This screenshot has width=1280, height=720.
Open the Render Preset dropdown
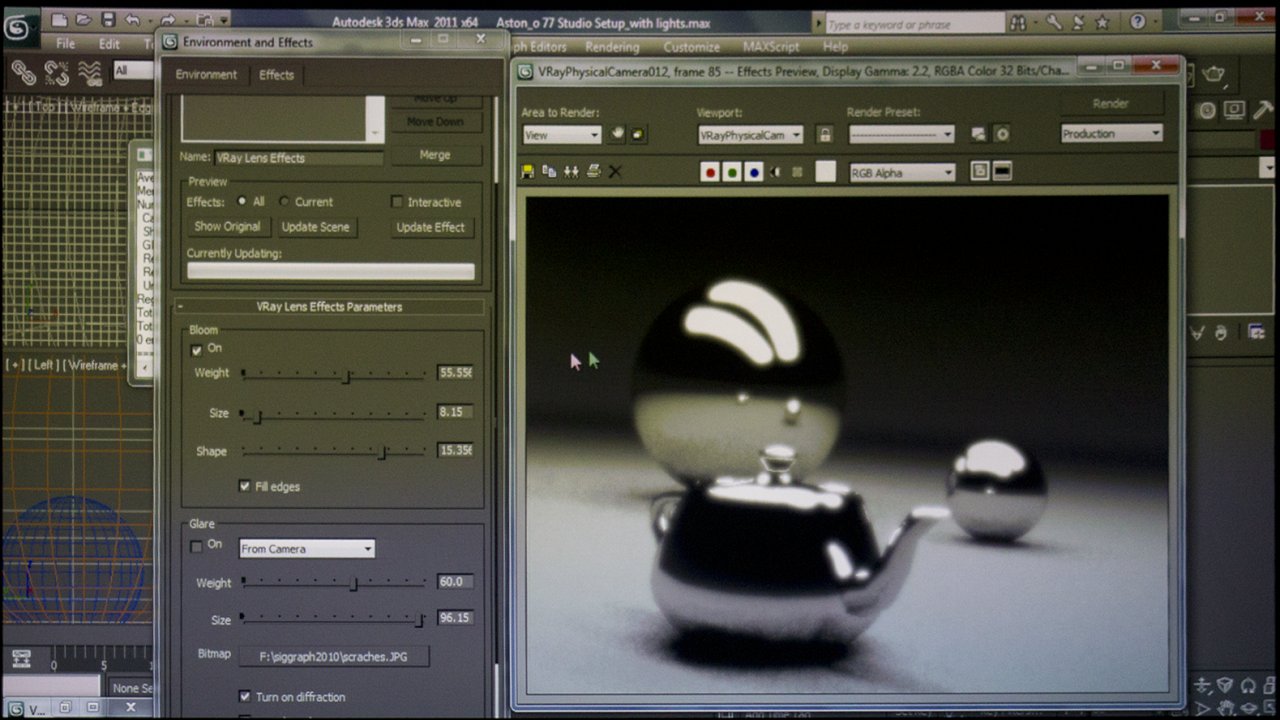[902, 134]
